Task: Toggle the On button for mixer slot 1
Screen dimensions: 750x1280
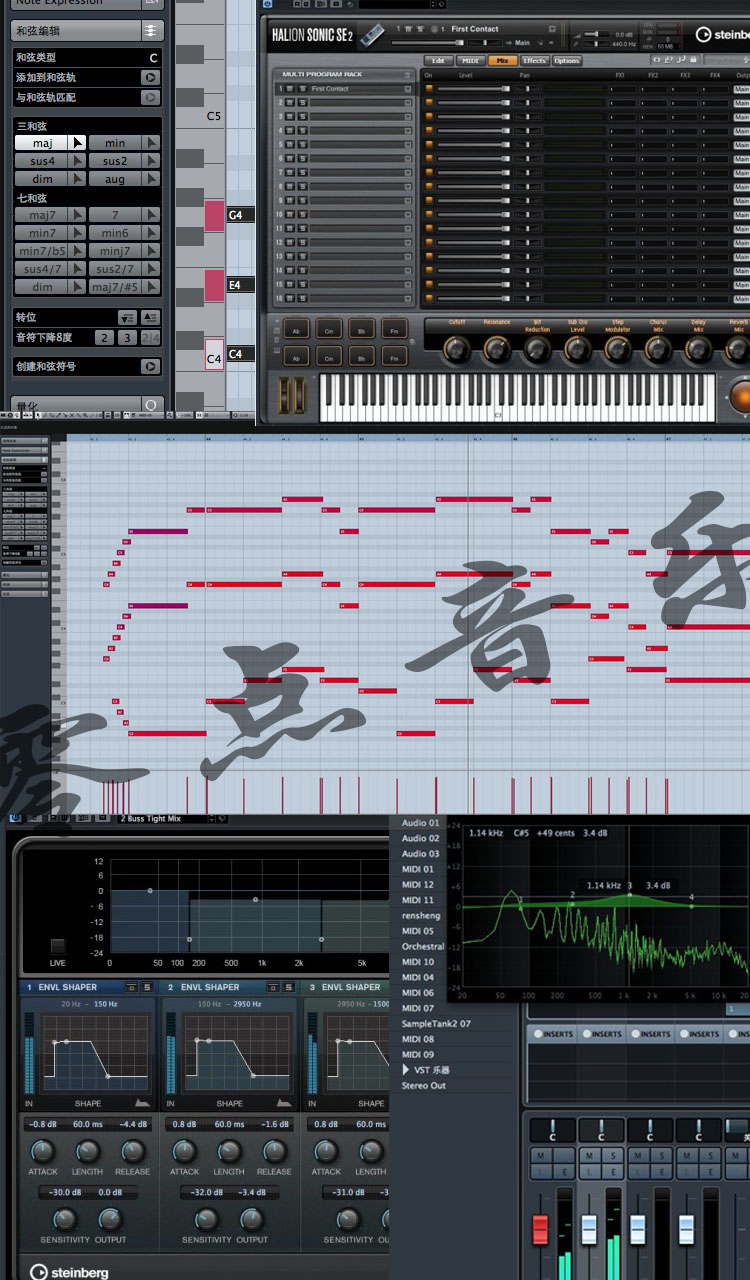Action: point(429,89)
